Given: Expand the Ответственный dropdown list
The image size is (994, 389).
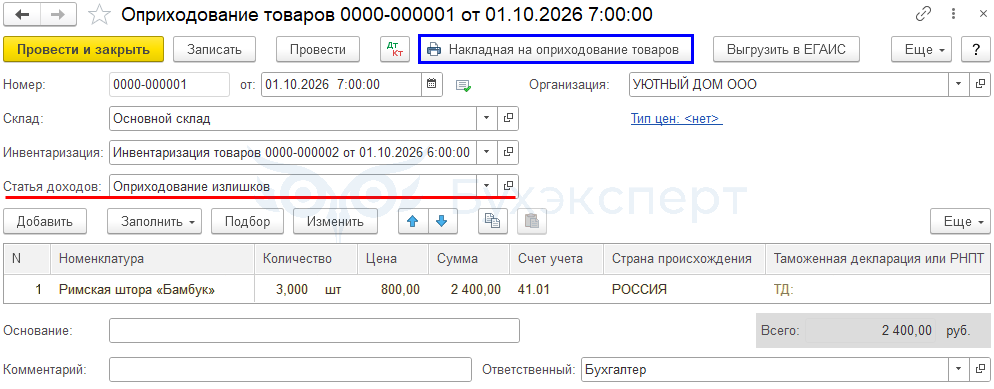Looking at the screenshot, I should [958, 369].
